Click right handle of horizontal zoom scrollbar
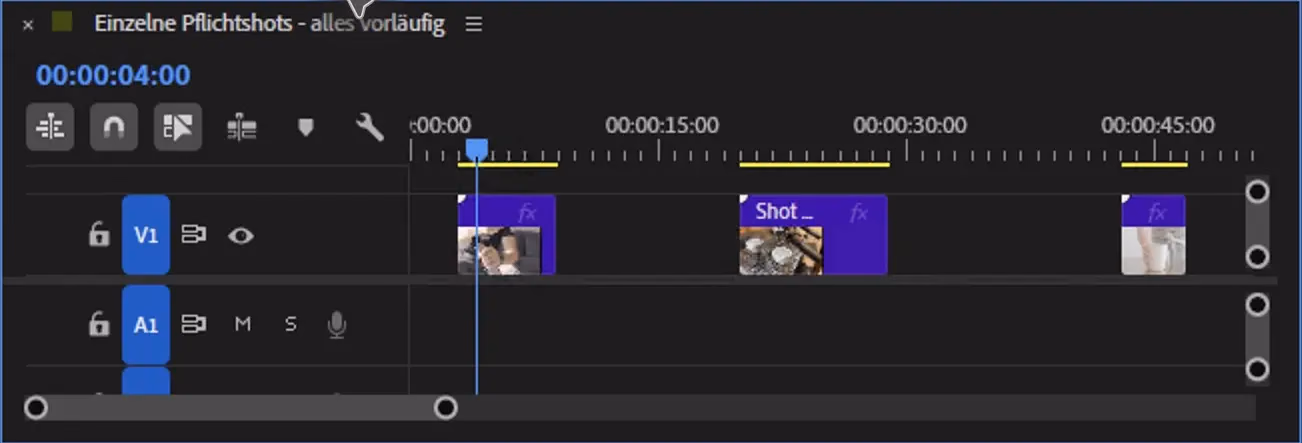The image size is (1302, 443). point(446,407)
